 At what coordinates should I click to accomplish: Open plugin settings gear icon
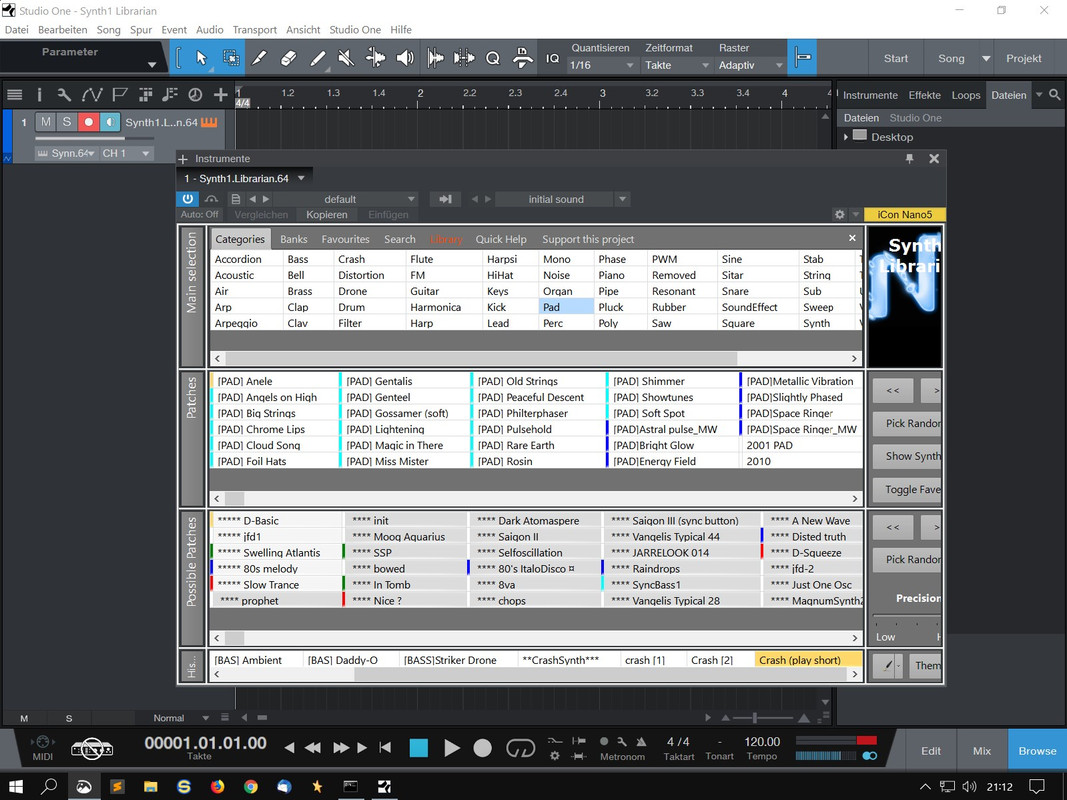click(x=840, y=214)
